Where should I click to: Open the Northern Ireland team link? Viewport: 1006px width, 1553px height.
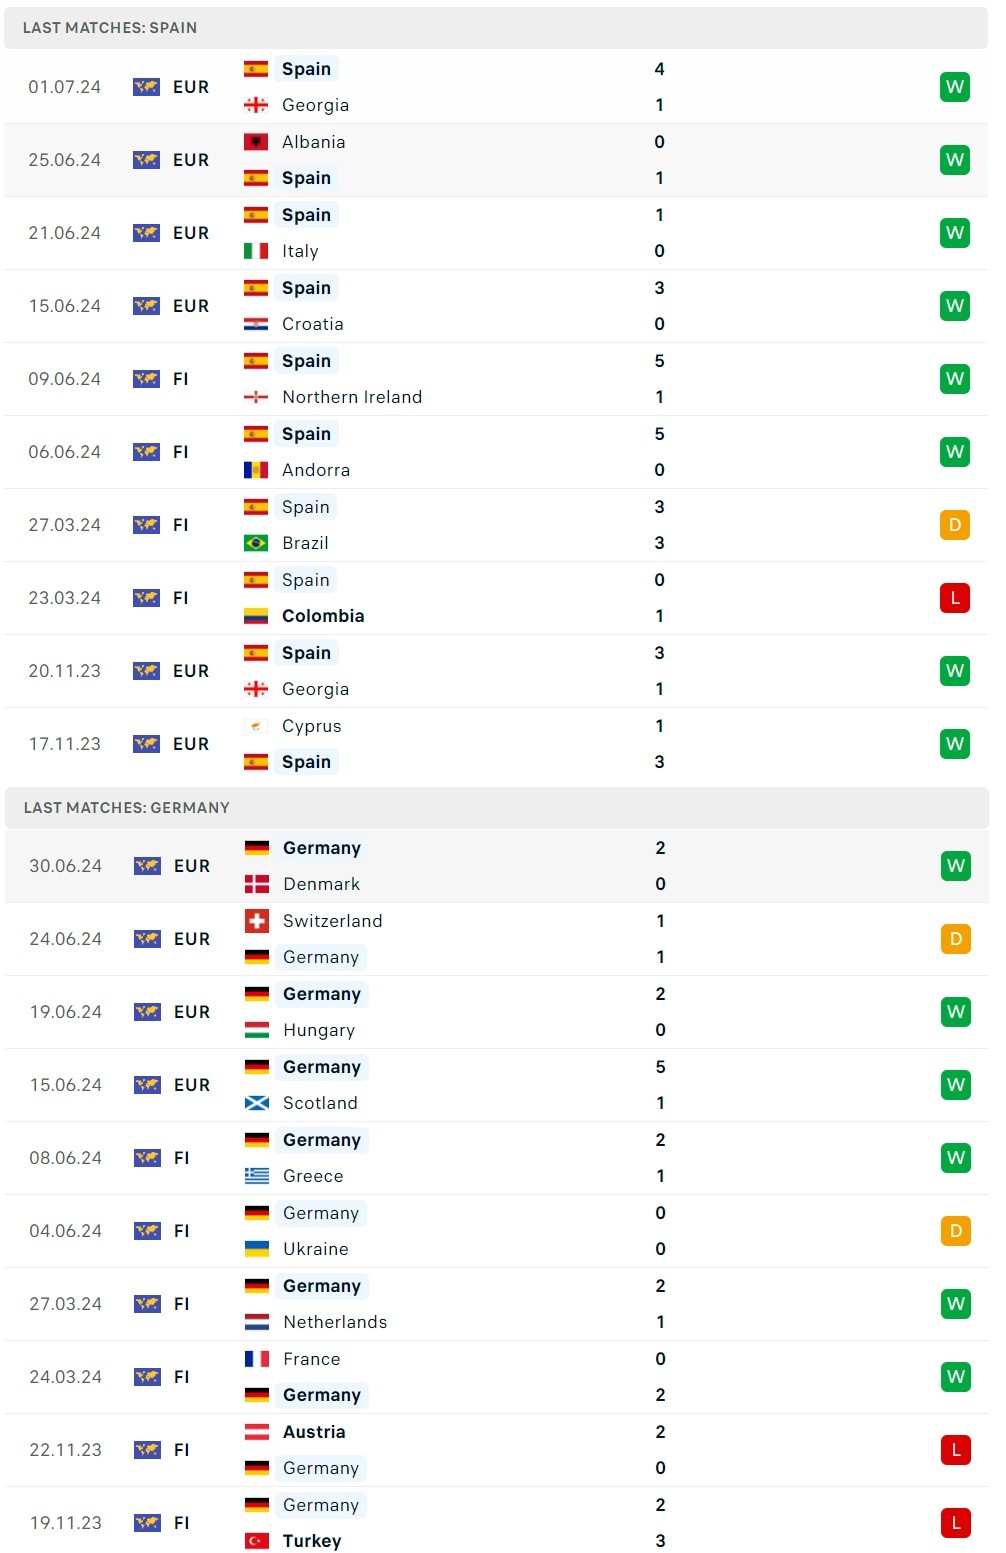click(352, 397)
